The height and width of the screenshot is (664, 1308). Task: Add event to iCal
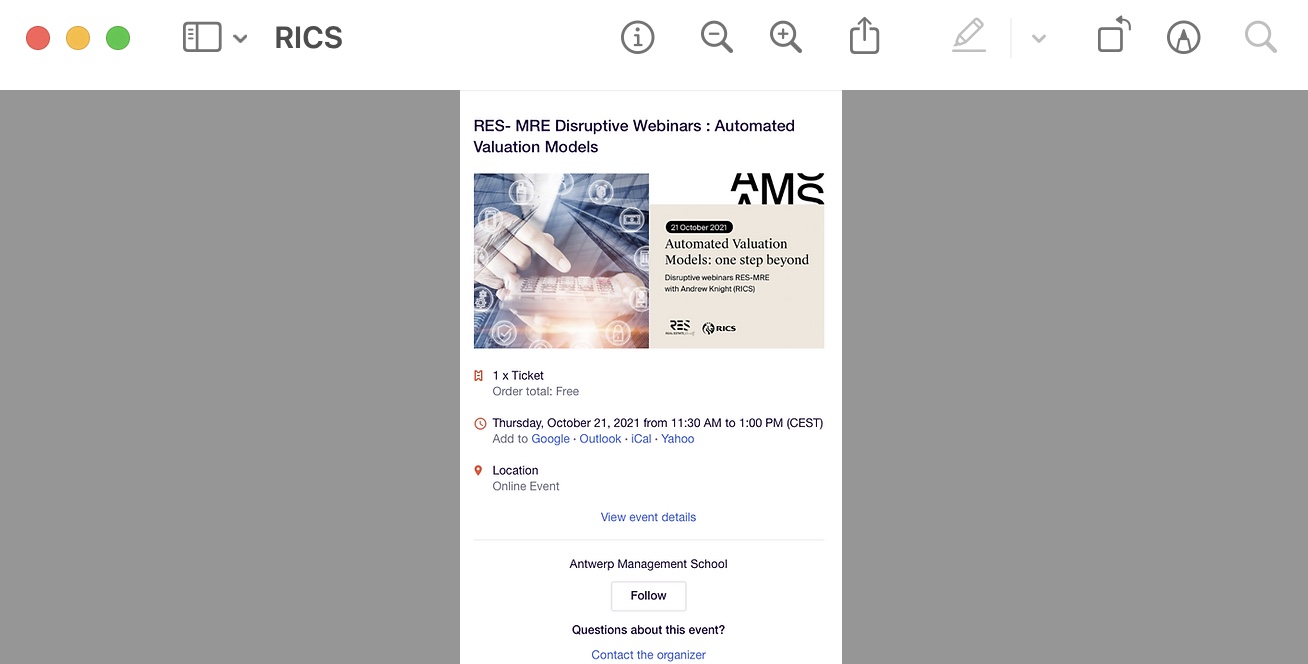click(641, 439)
